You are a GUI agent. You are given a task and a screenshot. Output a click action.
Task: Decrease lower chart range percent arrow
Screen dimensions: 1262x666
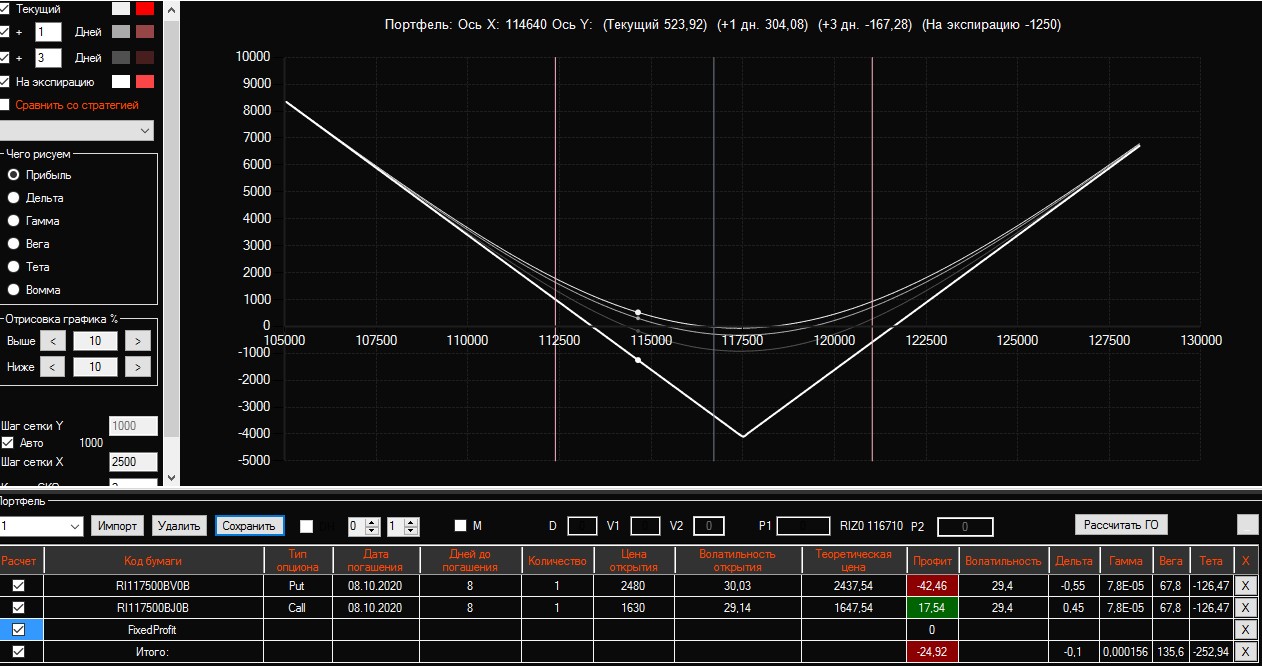click(x=53, y=367)
